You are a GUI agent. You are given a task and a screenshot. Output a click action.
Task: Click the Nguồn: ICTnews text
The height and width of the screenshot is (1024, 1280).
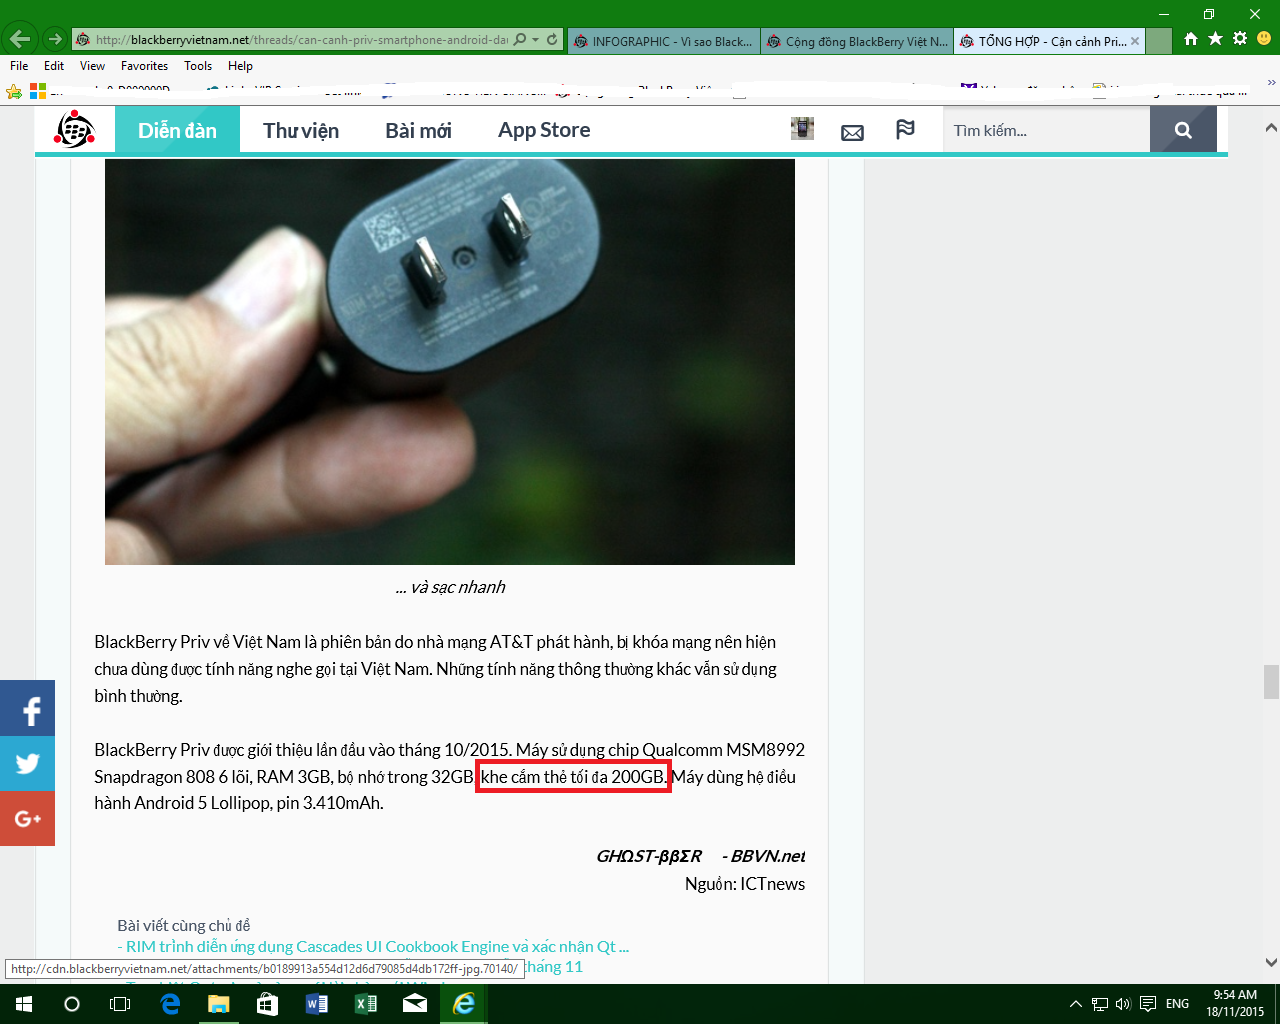pos(745,884)
